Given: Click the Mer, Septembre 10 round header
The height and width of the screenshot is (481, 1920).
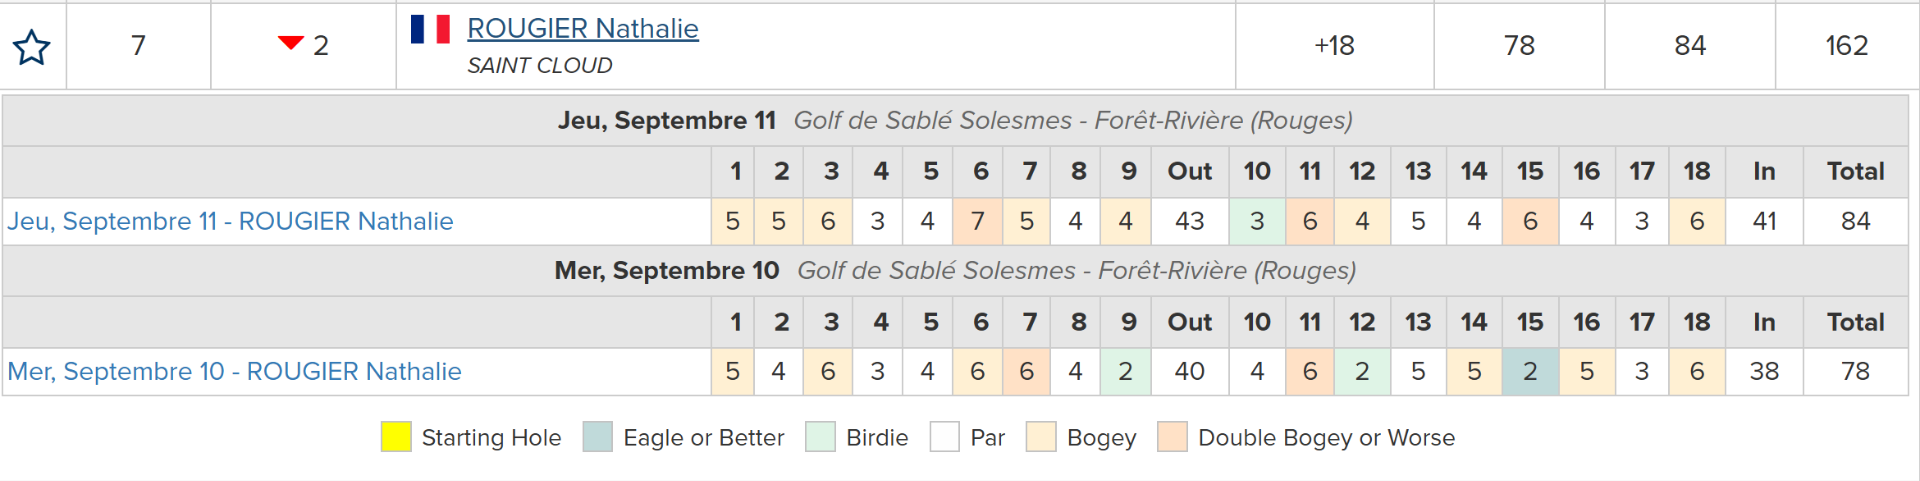Looking at the screenshot, I should [x=955, y=271].
